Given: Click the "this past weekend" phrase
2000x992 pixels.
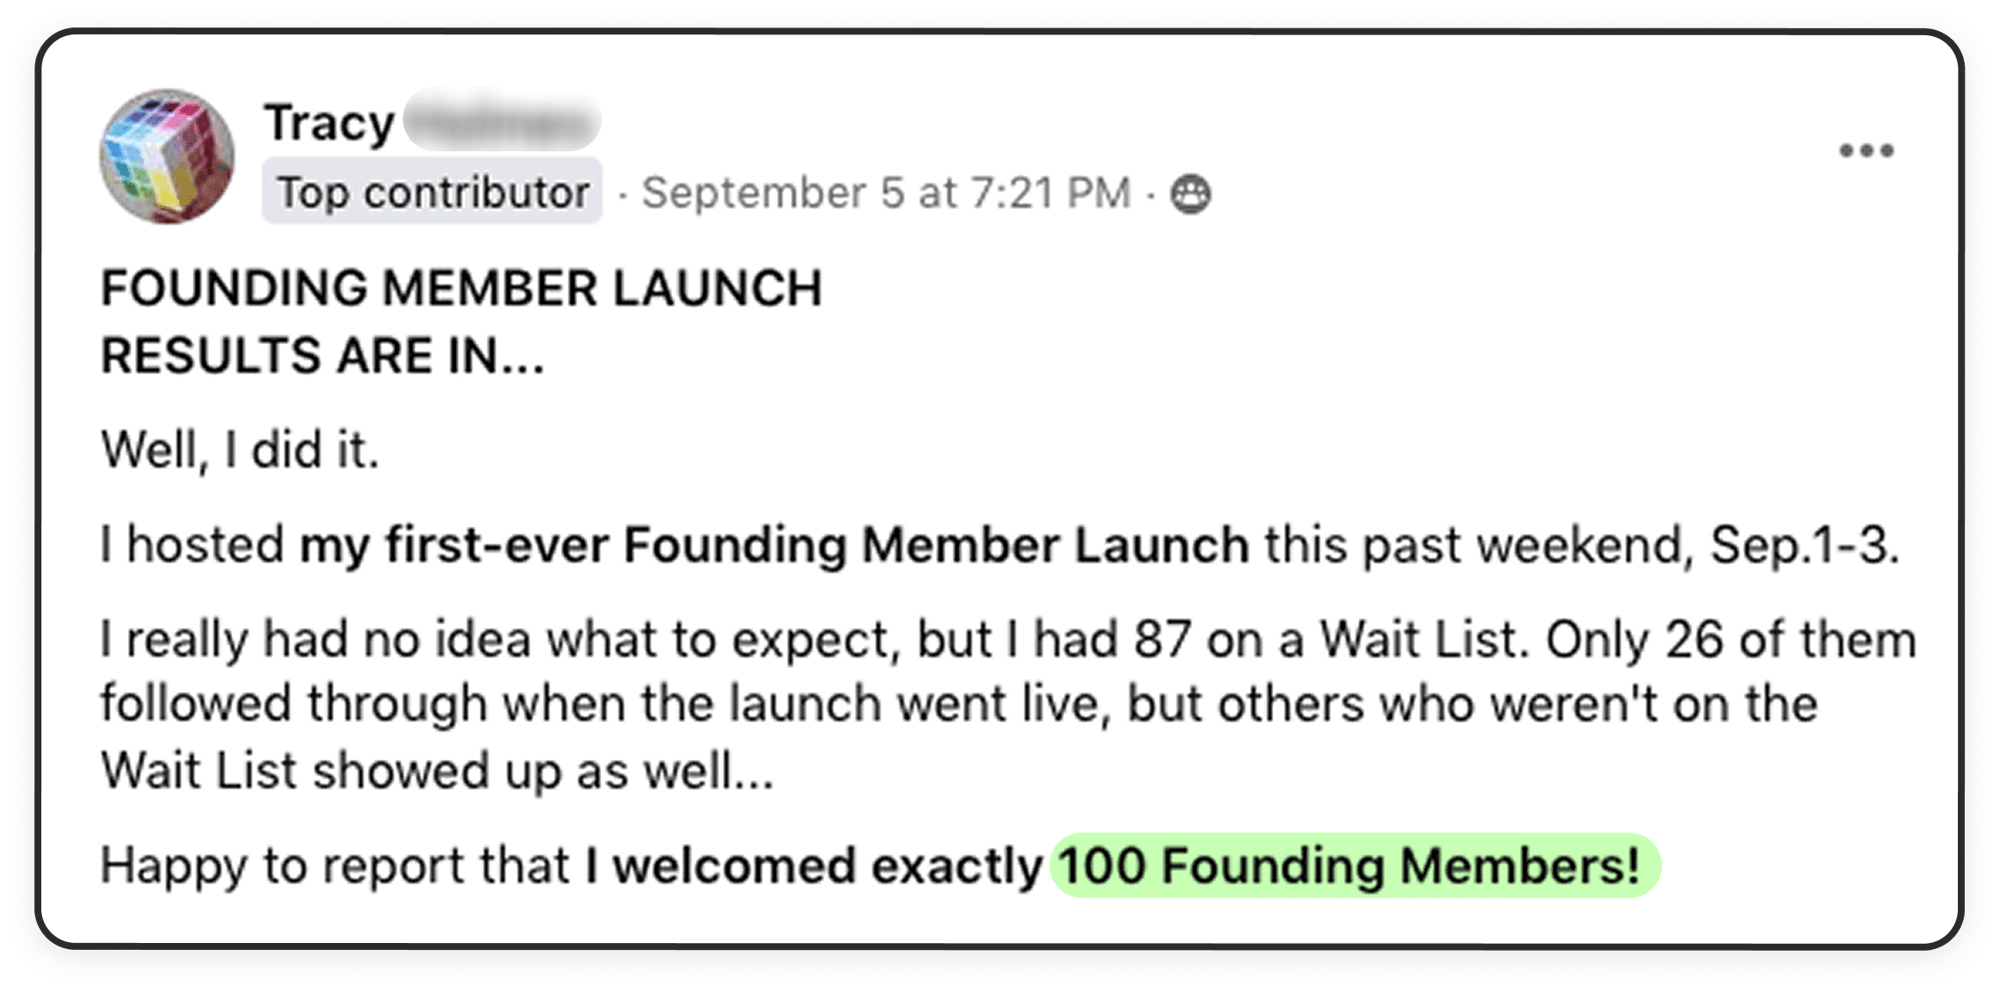Looking at the screenshot, I should 1479,546.
